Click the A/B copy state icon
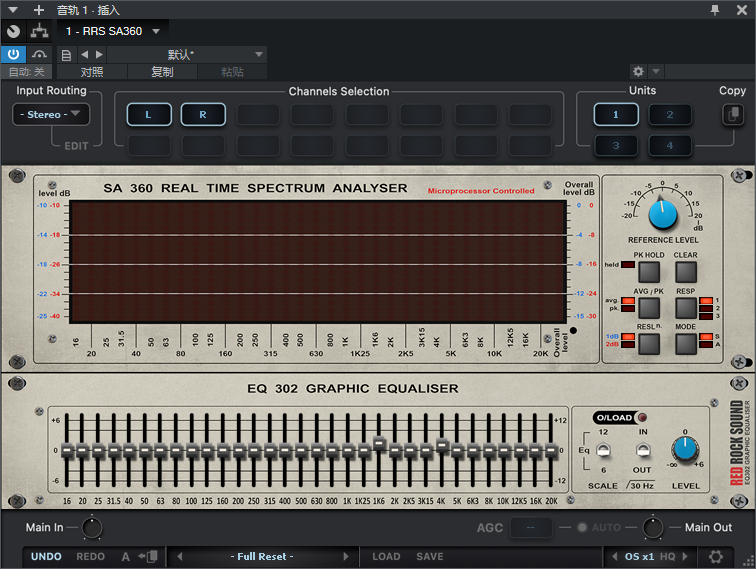This screenshot has width=756, height=569. (x=149, y=556)
